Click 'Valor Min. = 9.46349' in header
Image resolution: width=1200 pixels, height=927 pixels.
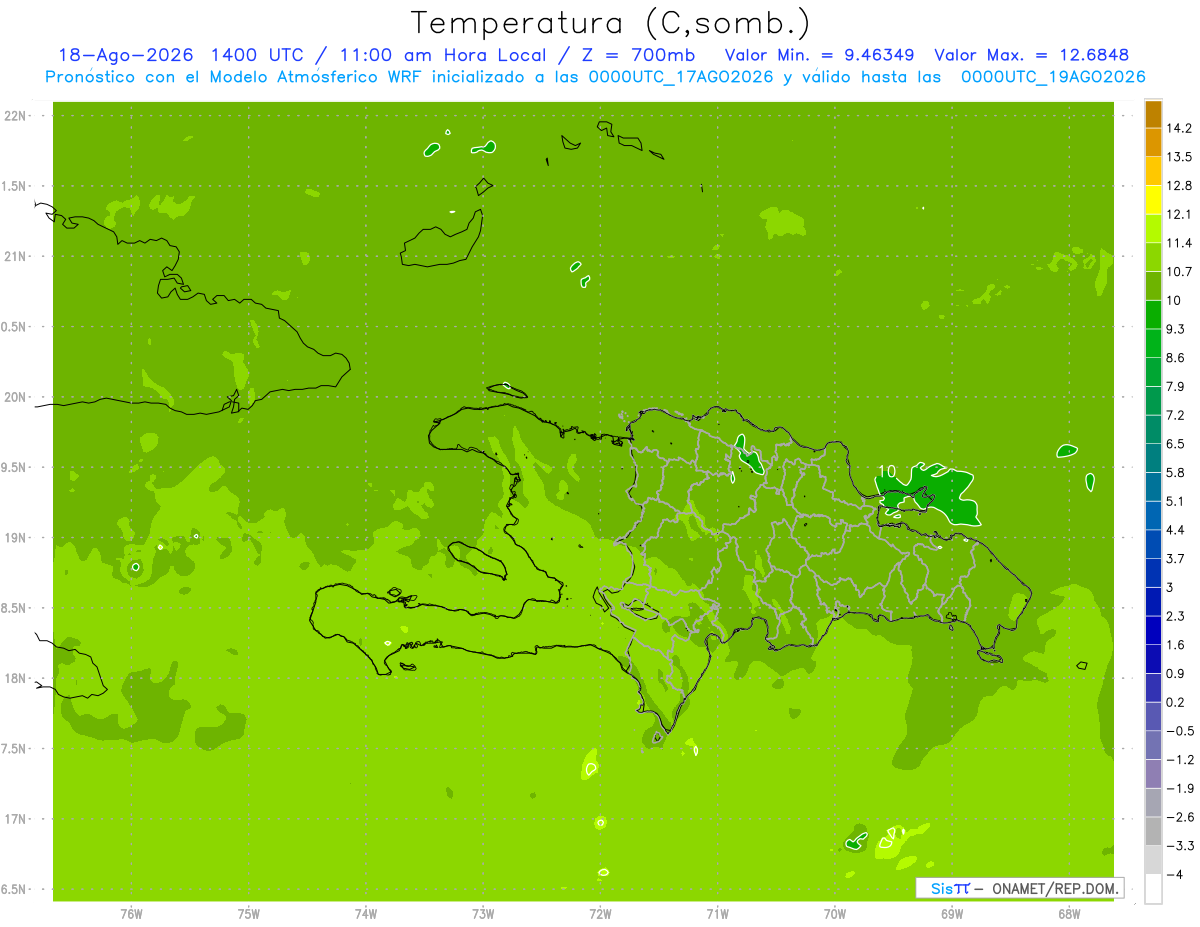pyautogui.click(x=821, y=55)
